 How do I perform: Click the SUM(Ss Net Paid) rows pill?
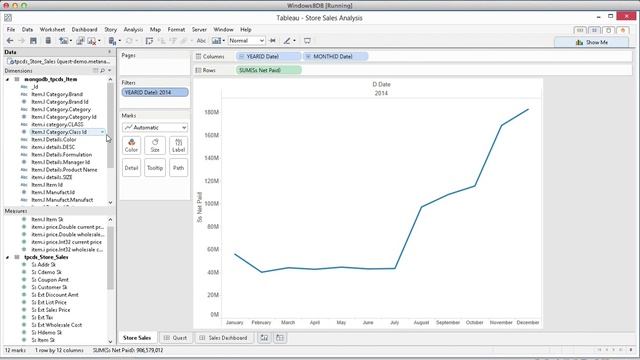click(x=269, y=70)
